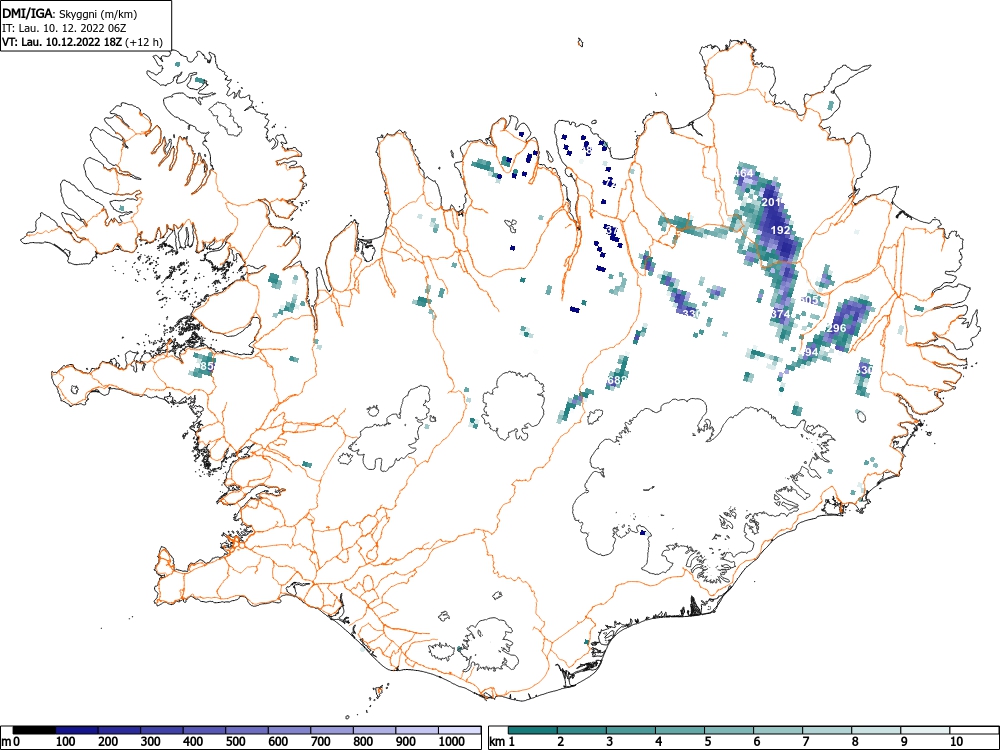This screenshot has height=750, width=1000.
Task: Click the 'km' unit label of the legend
Action: 497,742
